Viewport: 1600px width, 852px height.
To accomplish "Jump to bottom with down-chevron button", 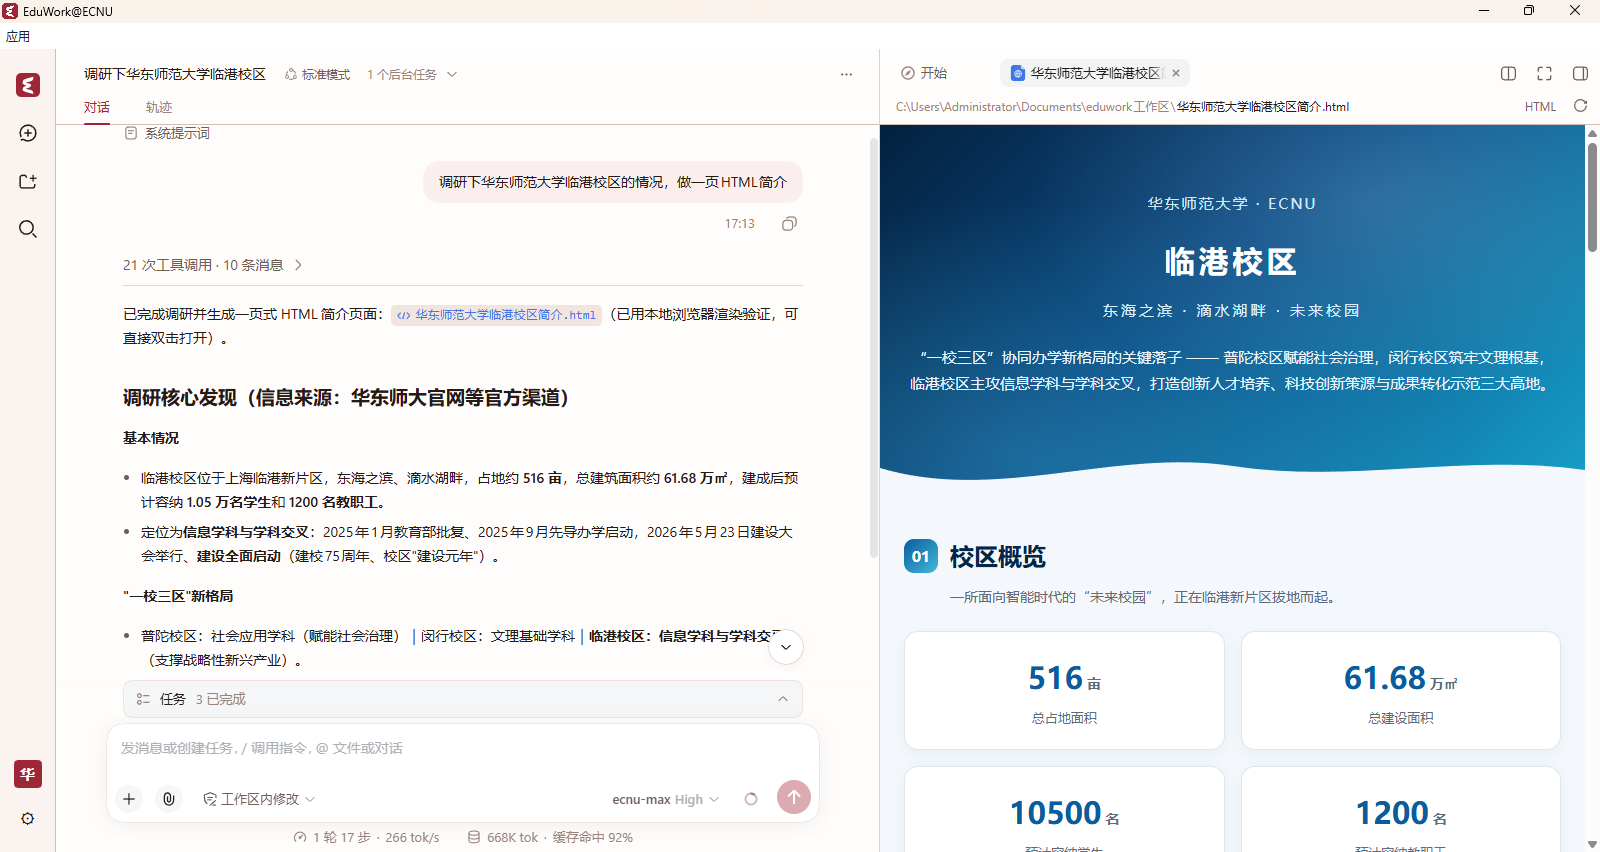I will [786, 647].
